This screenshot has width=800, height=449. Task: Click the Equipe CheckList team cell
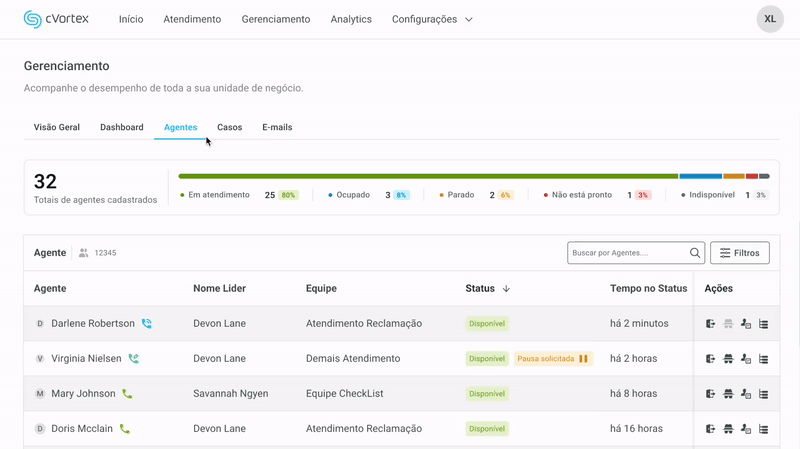344,393
